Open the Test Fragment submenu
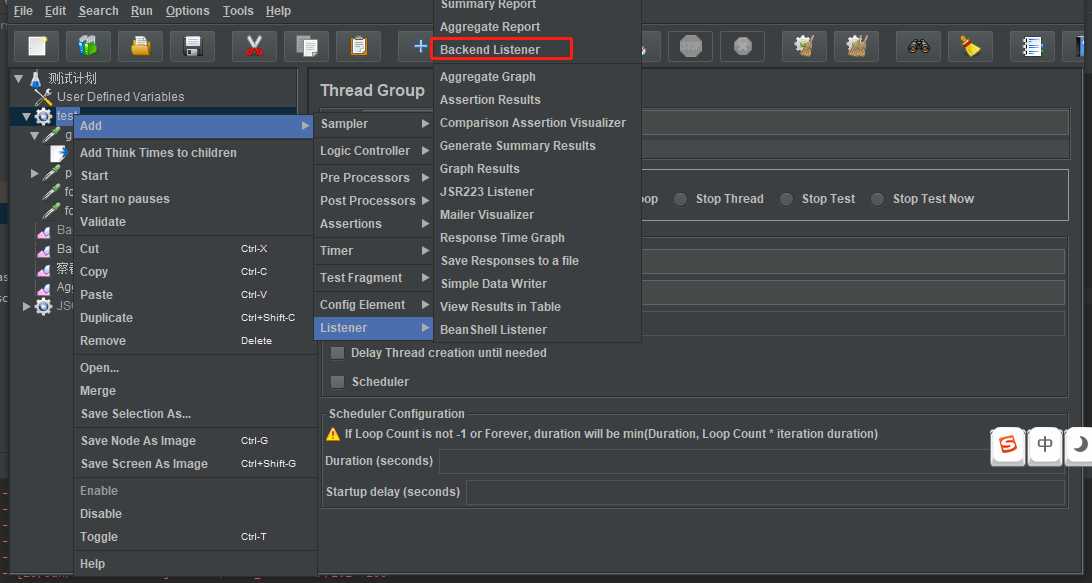Image resolution: width=1092 pixels, height=583 pixels. pyautogui.click(x=373, y=278)
